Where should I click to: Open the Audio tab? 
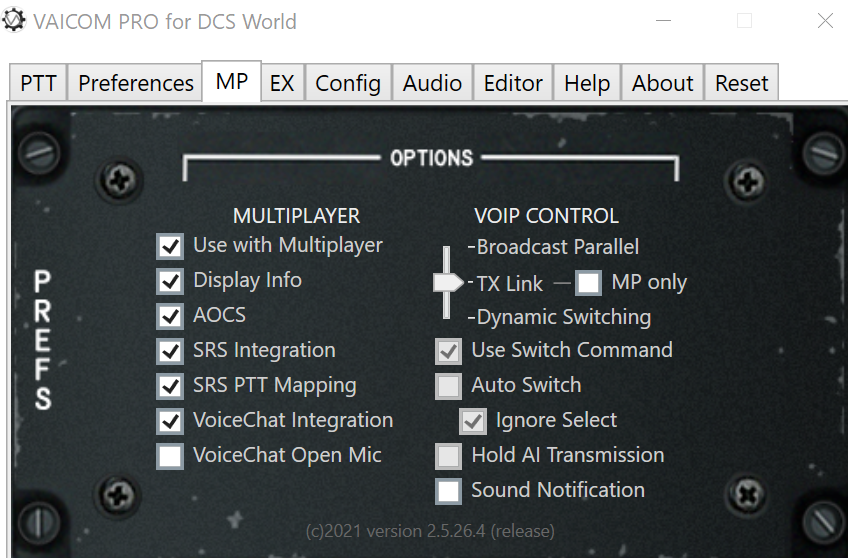432,83
